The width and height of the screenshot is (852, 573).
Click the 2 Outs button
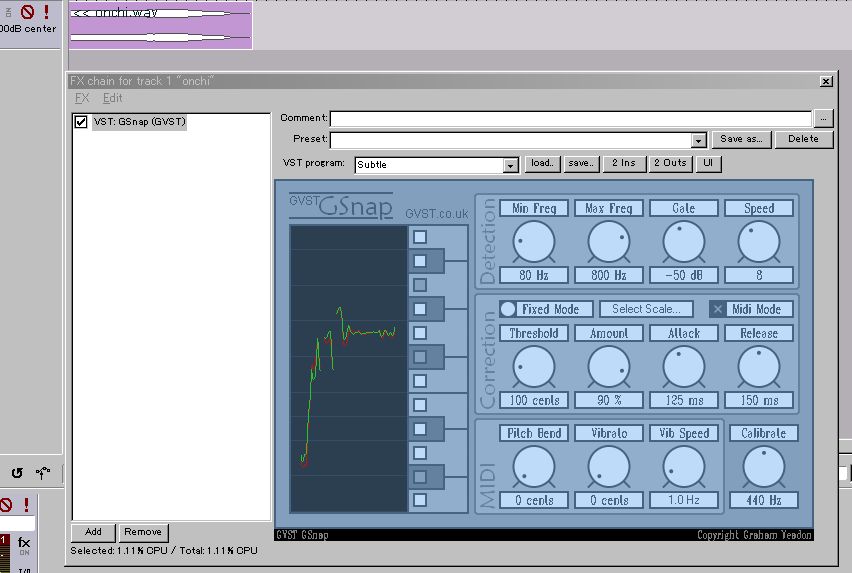pyautogui.click(x=670, y=163)
